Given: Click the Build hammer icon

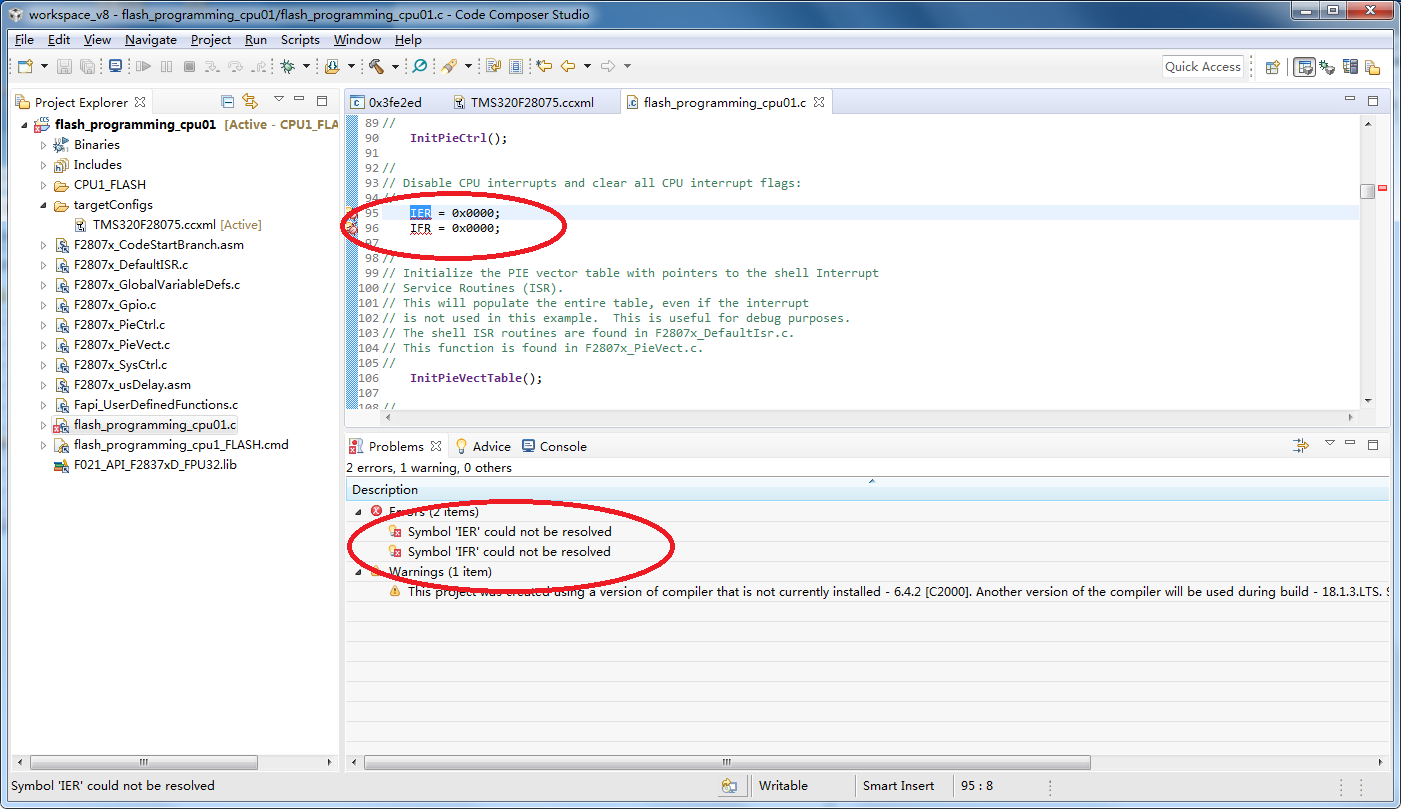Looking at the screenshot, I should point(376,66).
